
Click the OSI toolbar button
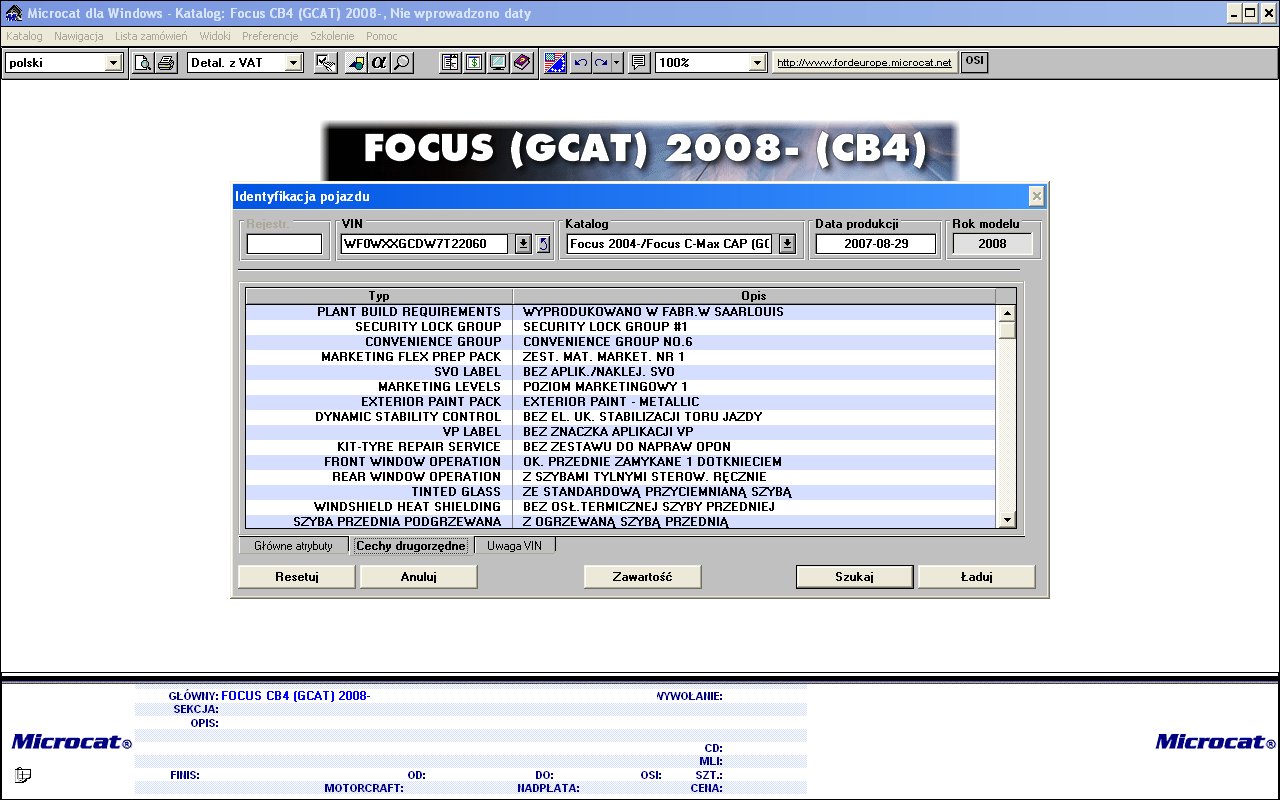[x=974, y=62]
